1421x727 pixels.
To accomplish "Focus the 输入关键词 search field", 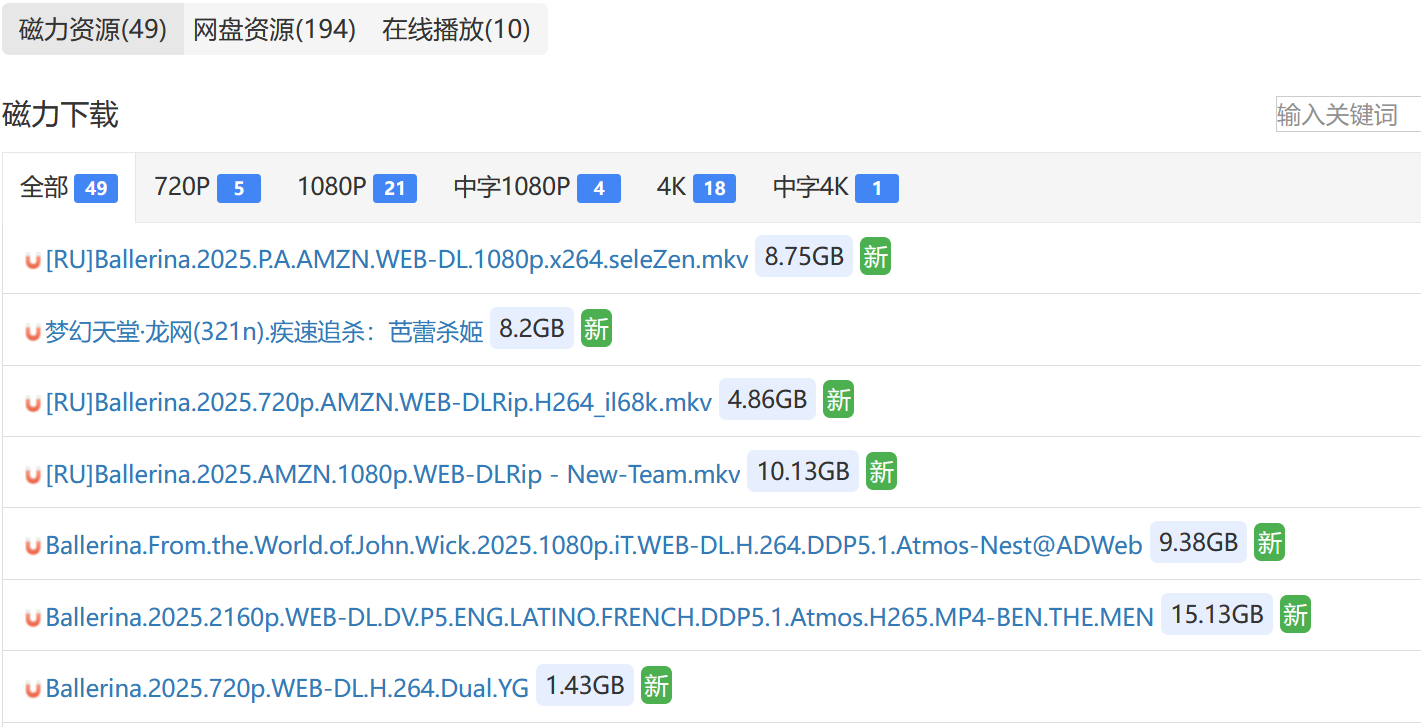I will (x=1348, y=114).
